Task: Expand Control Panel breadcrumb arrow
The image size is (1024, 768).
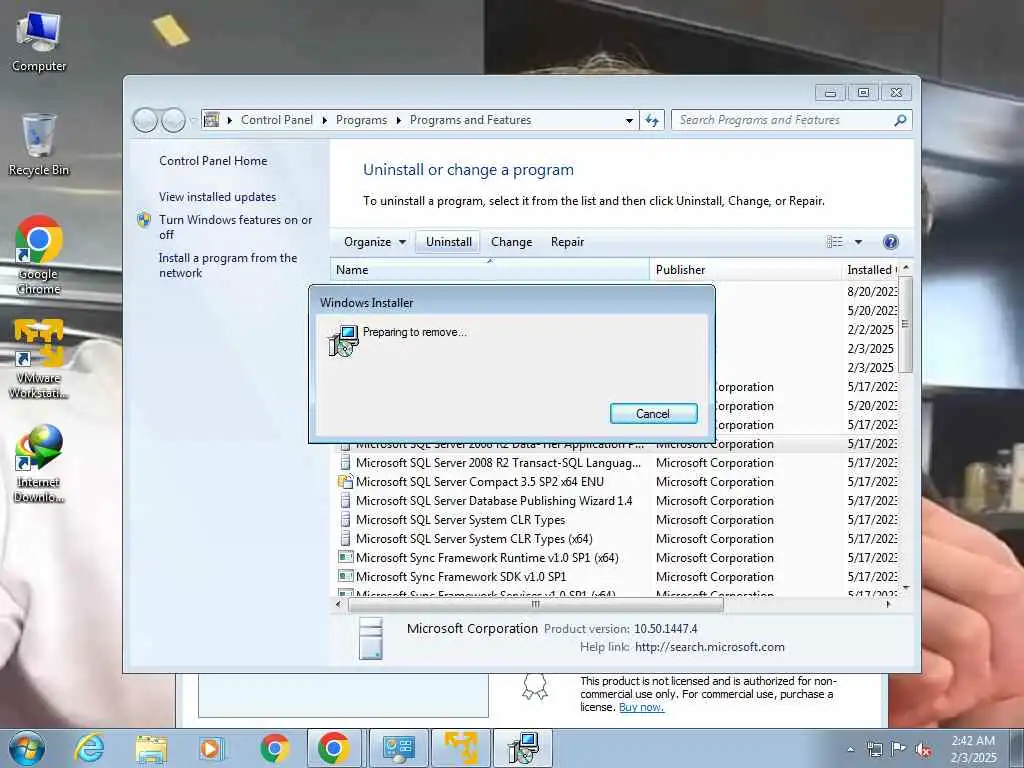Action: (x=325, y=120)
